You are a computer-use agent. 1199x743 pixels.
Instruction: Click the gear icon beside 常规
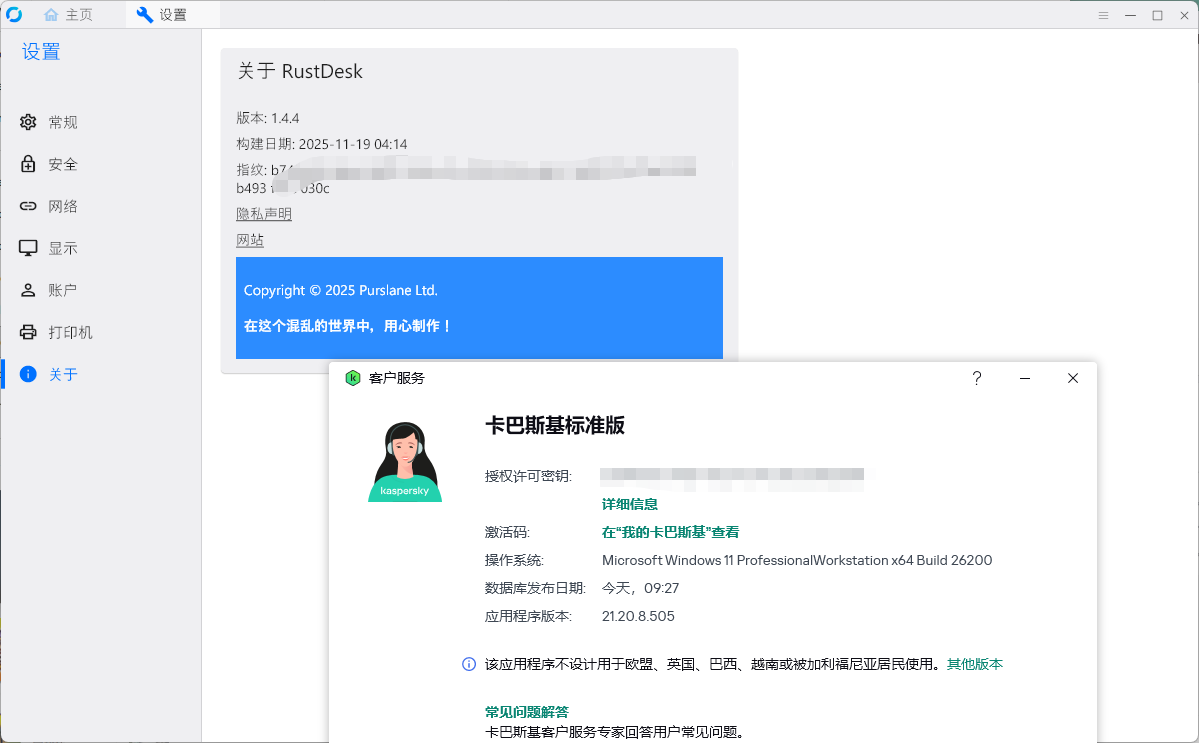coord(28,122)
